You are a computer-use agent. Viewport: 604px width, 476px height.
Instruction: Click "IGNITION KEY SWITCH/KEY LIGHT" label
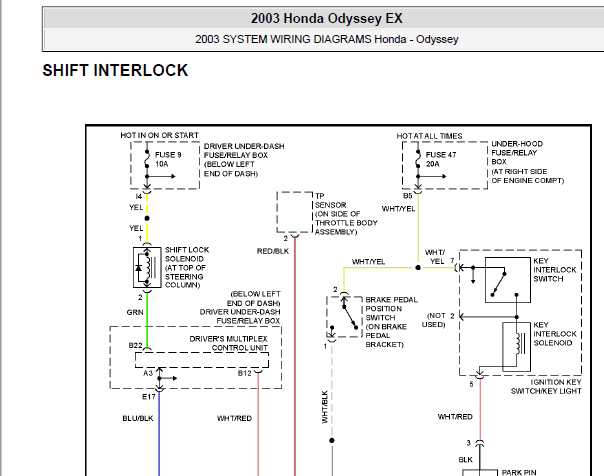click(x=546, y=387)
